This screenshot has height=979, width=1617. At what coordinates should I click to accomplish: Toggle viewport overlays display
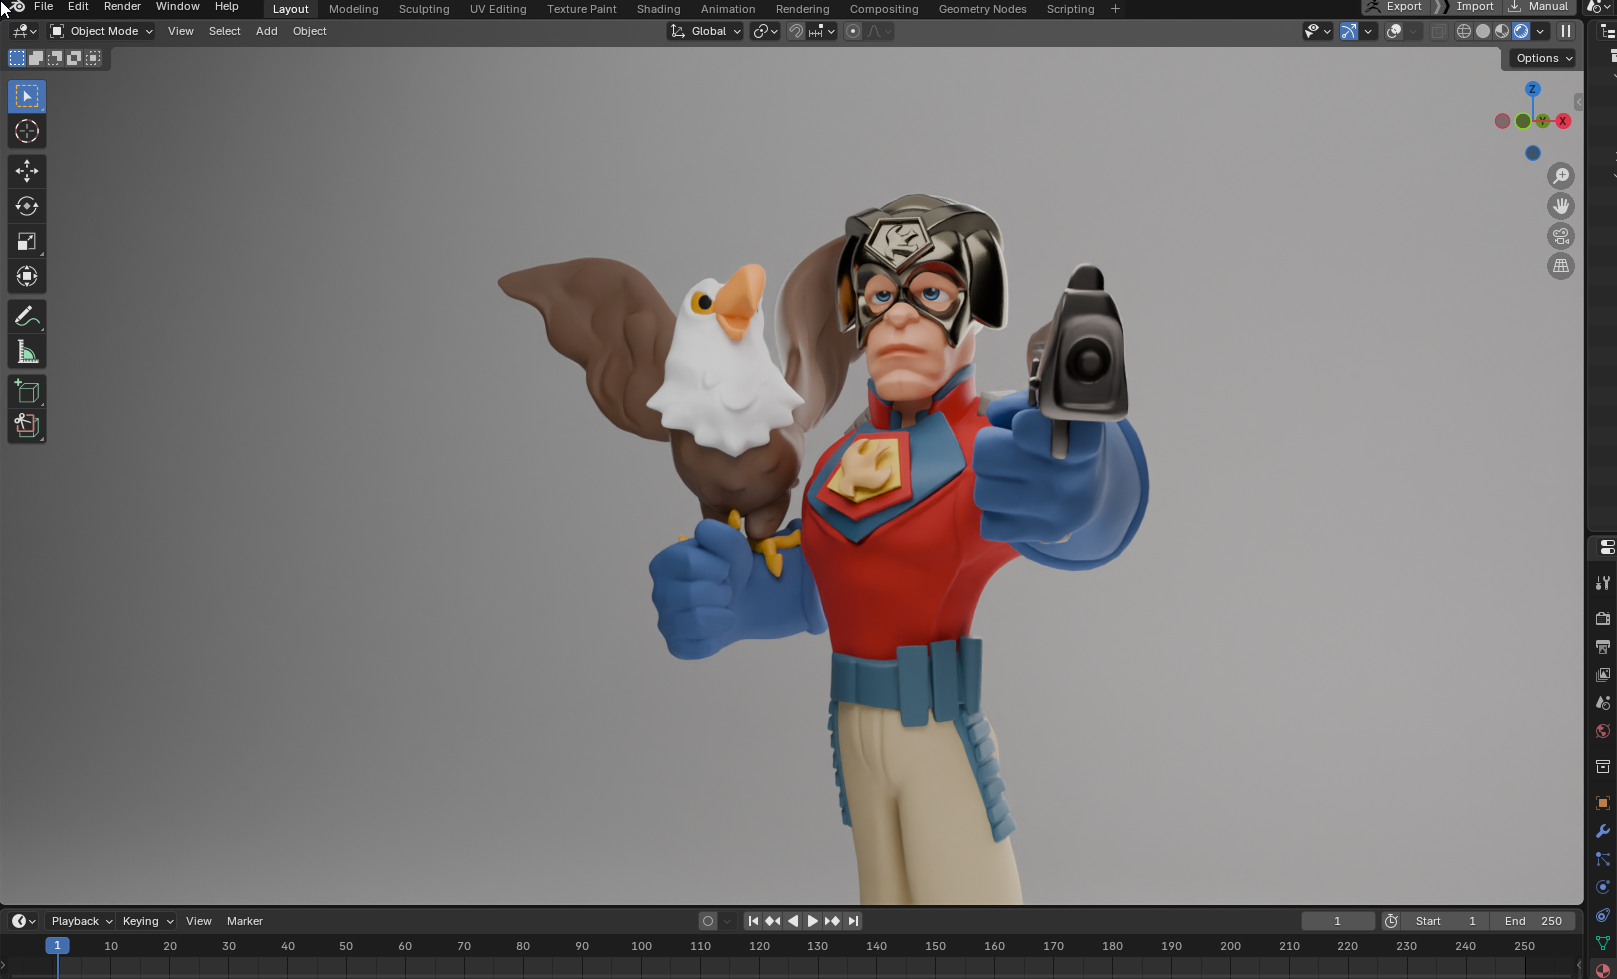point(1394,31)
